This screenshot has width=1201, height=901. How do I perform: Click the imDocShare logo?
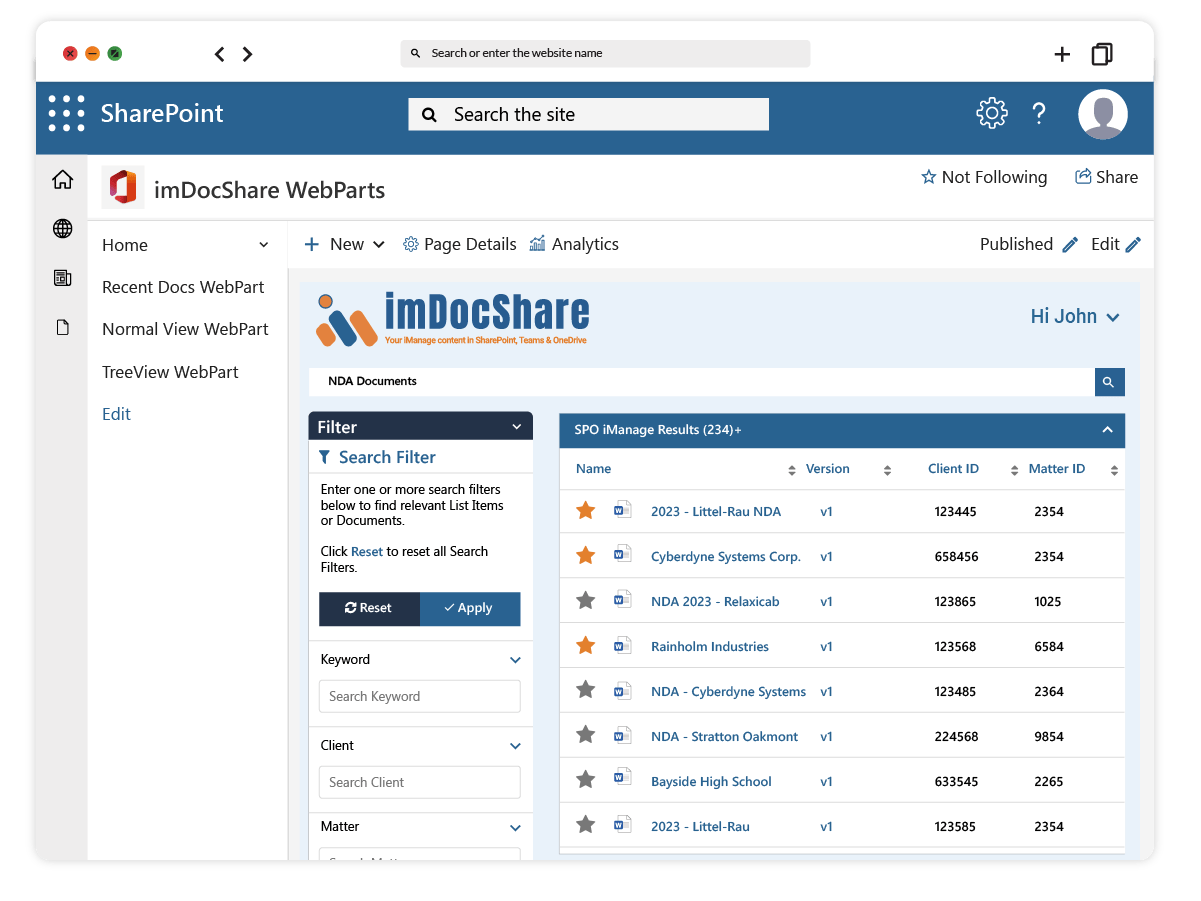click(x=453, y=318)
